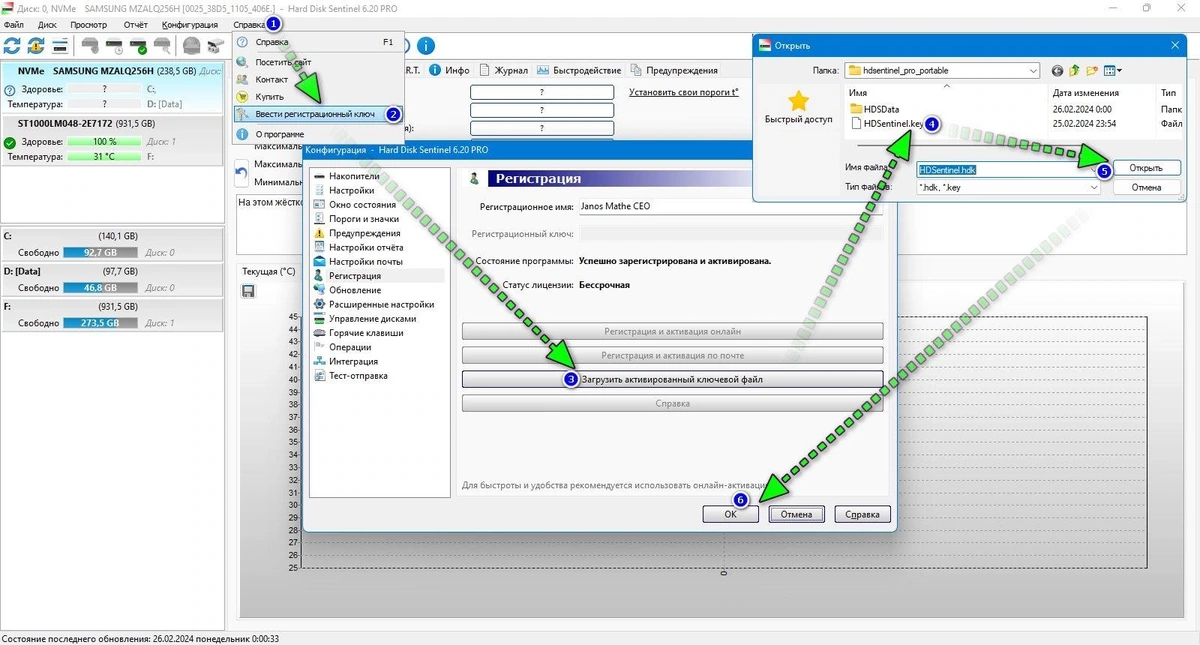Screen dimensions: 1200x645
Task: Choose Справка F1 entry in the help menu
Action: tap(318, 43)
